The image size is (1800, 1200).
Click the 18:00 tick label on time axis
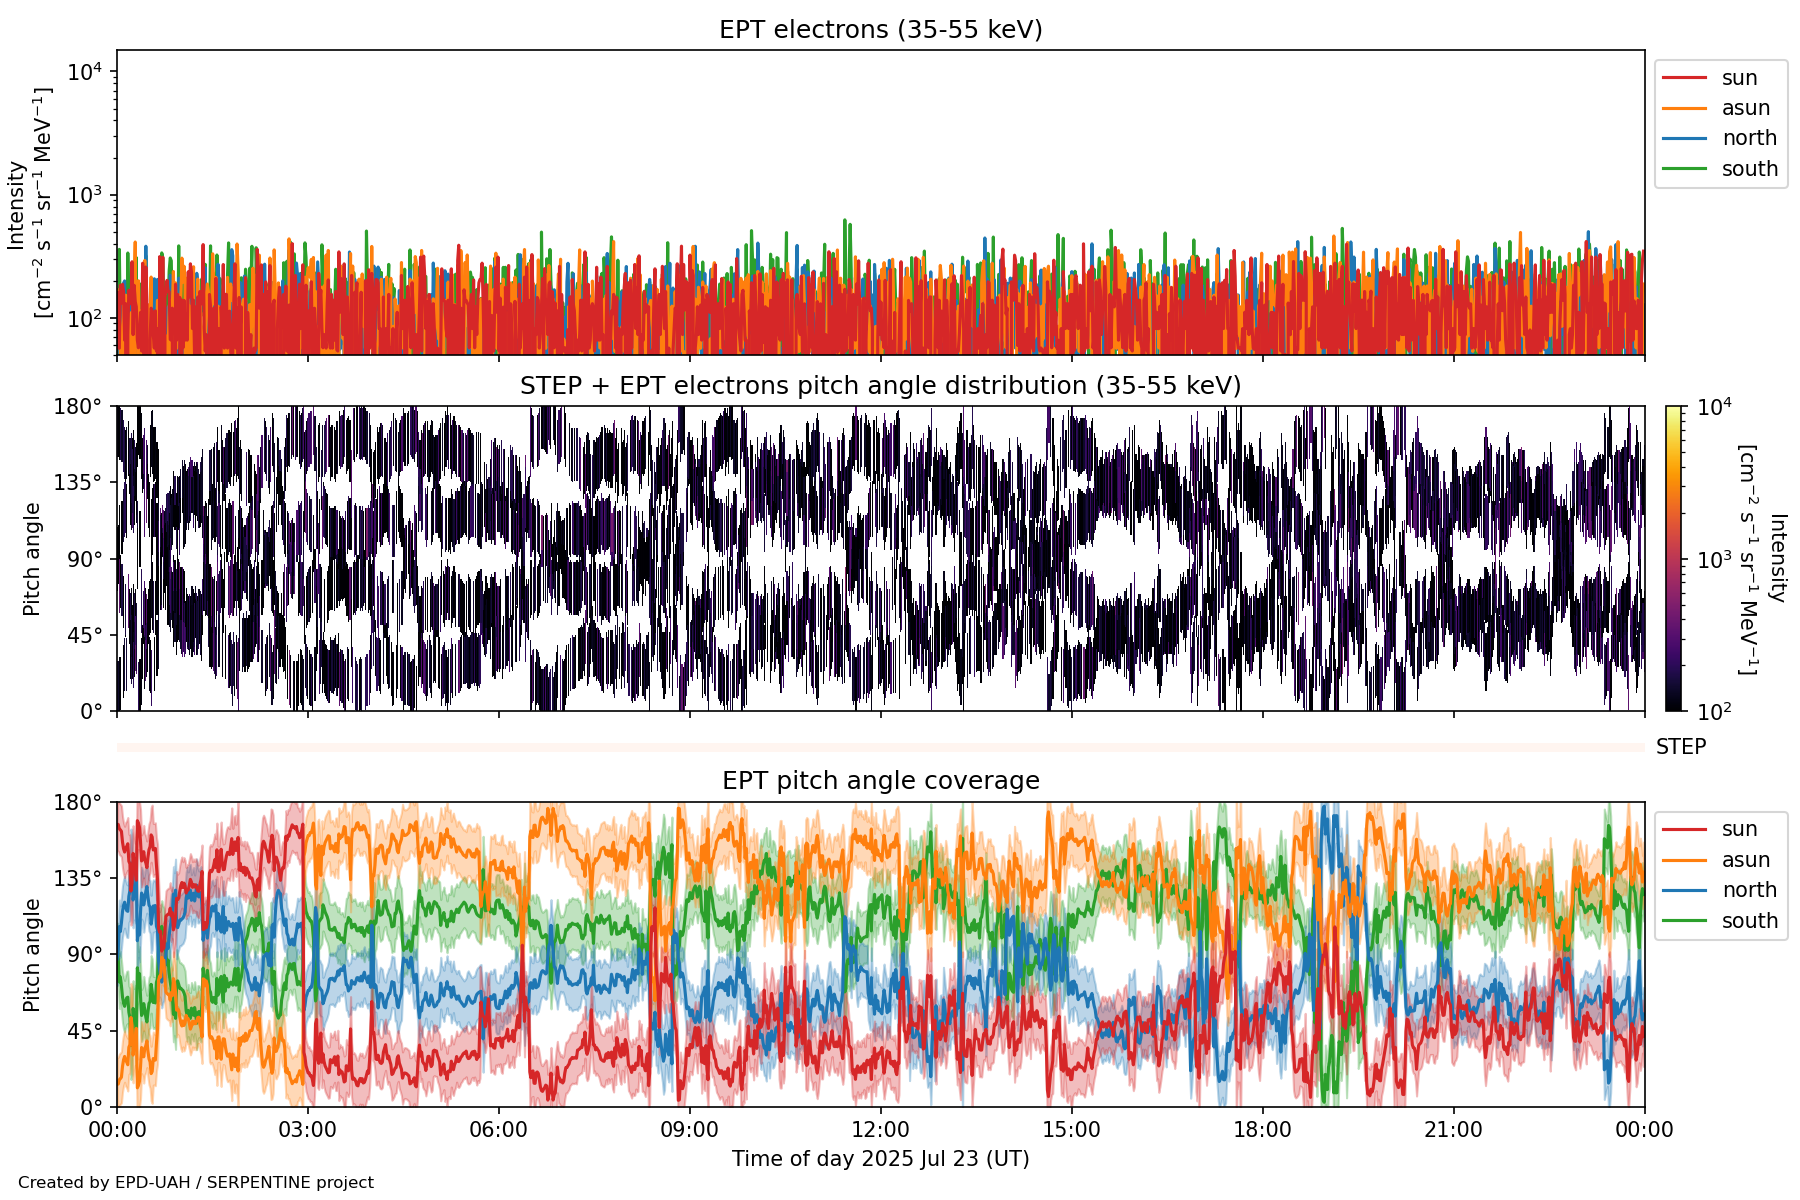(1262, 1130)
